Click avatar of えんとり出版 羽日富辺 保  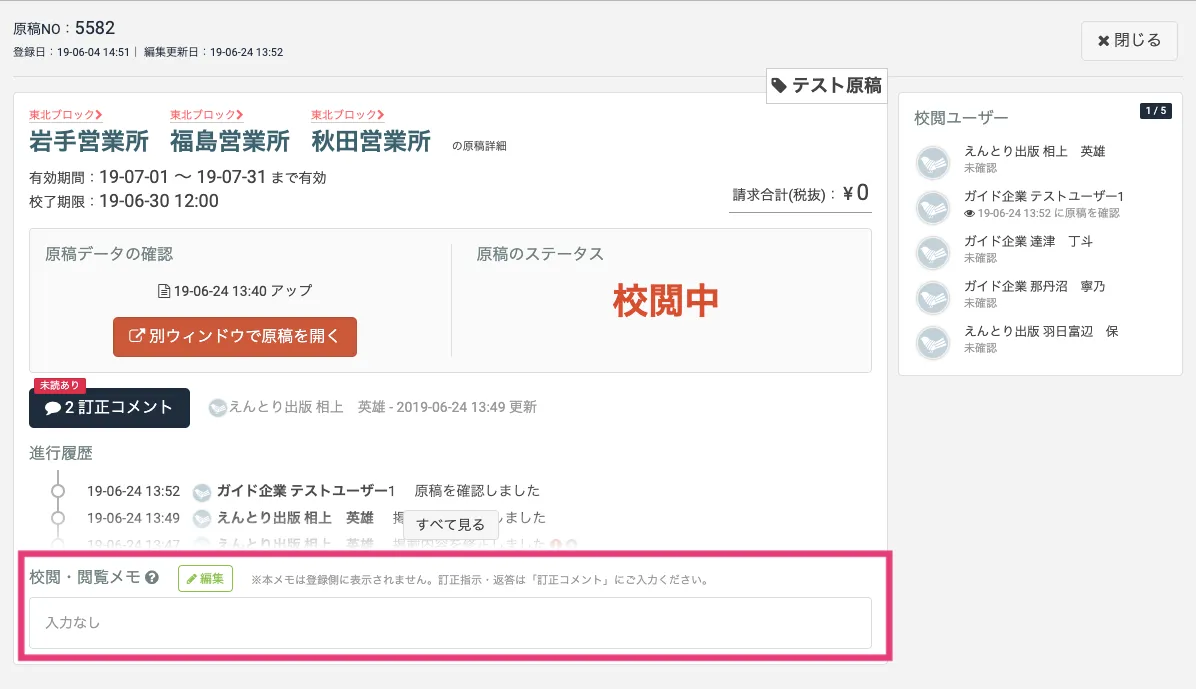tap(933, 343)
